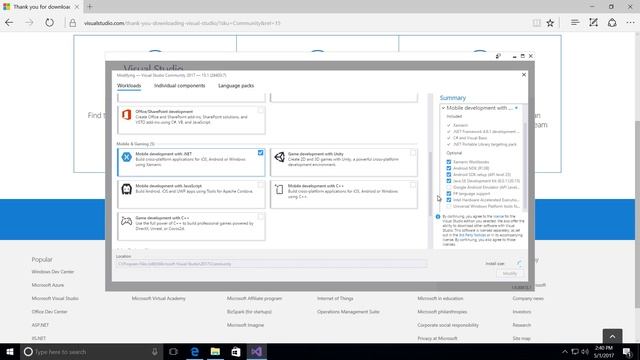Open Task View on the taskbar
Screen dimensions: 640x360
173,351
